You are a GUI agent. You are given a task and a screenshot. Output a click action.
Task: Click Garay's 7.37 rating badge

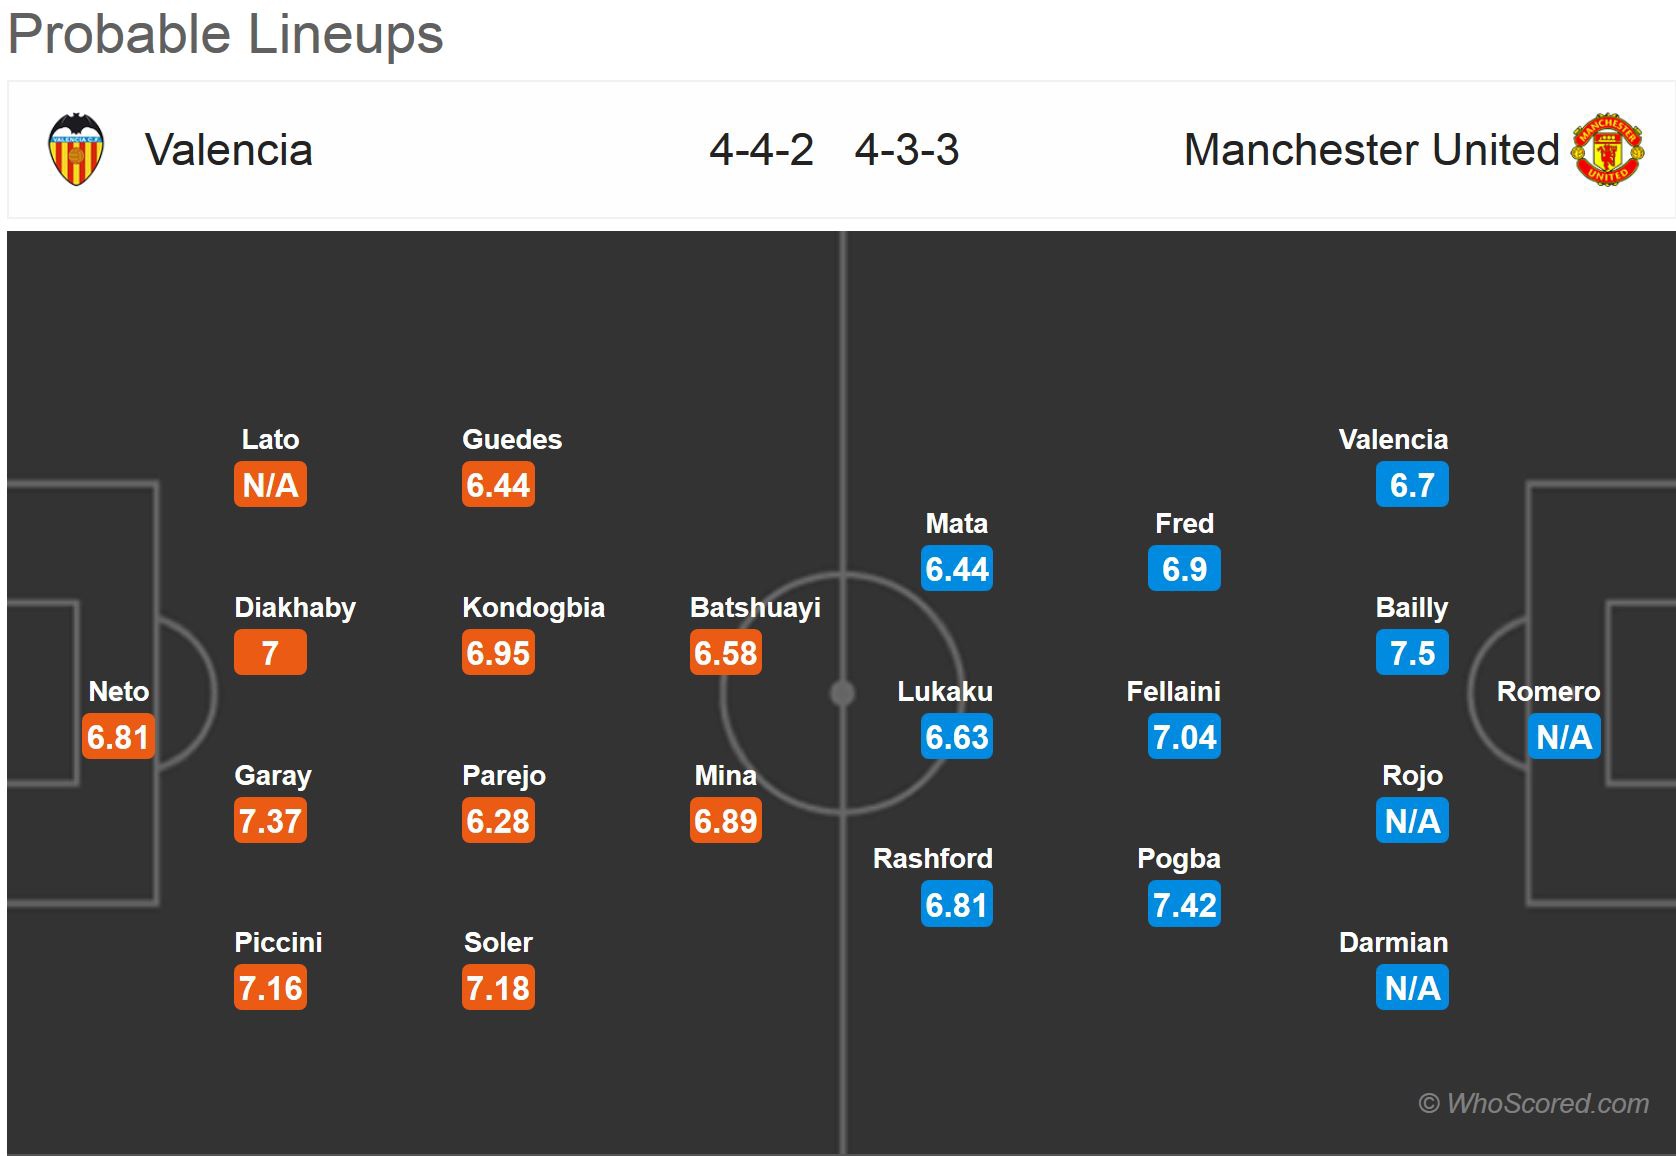click(x=270, y=821)
